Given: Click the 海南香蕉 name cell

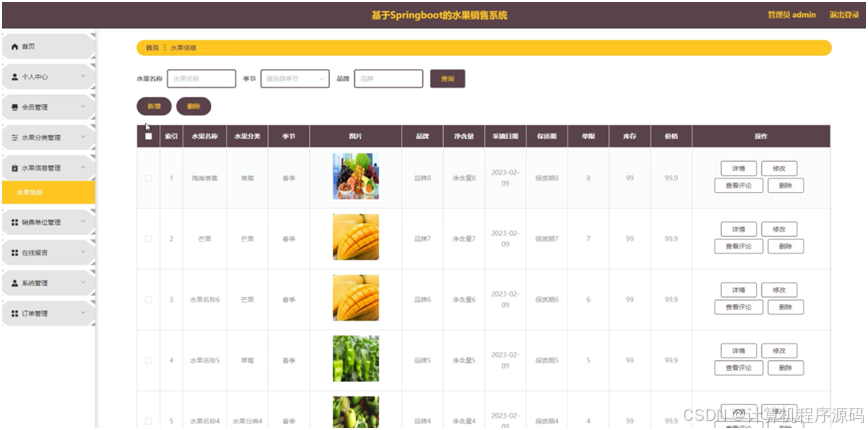Looking at the screenshot, I should pyautogui.click(x=204, y=178).
